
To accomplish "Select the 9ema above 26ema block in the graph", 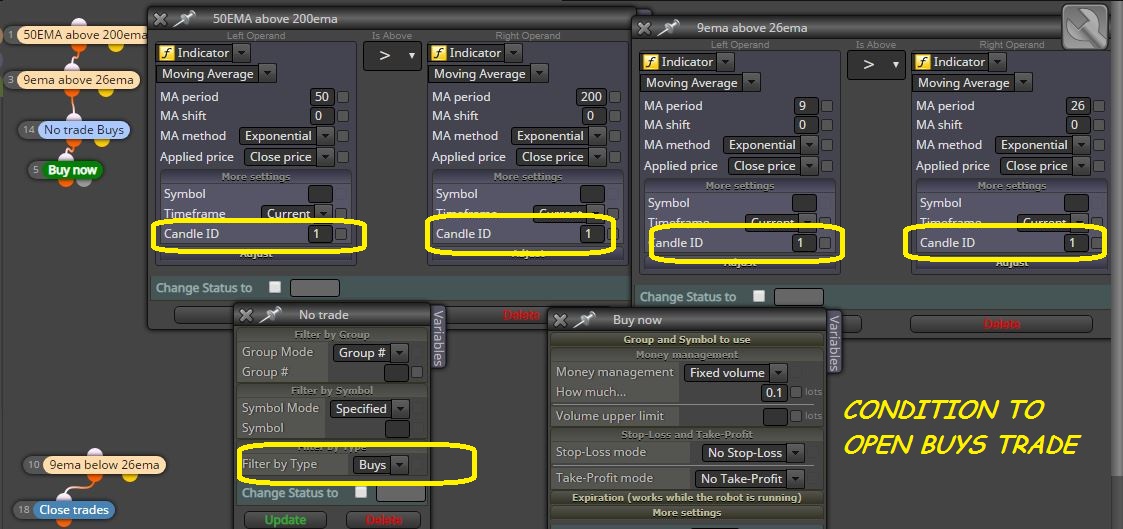I will (x=78, y=80).
